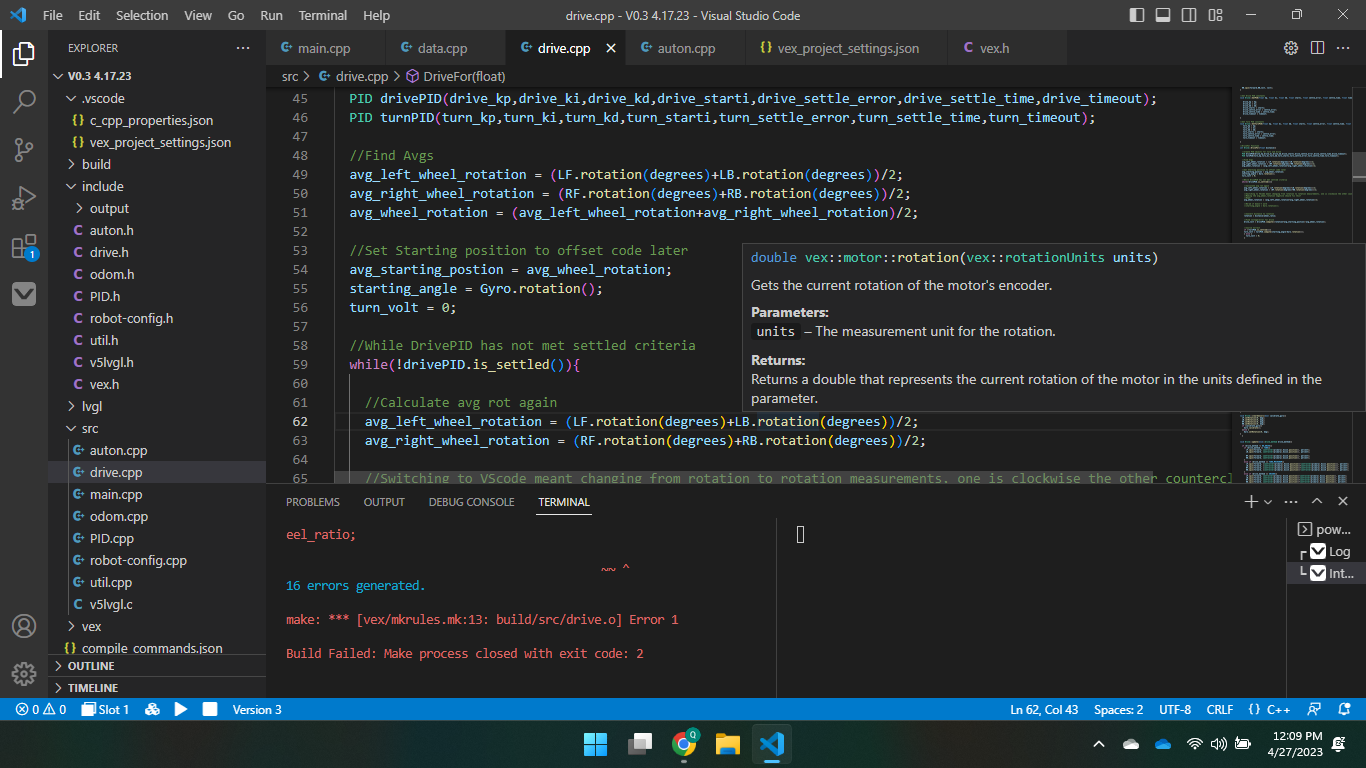Toggle the bottom Panel layout button
Image resolution: width=1366 pixels, height=768 pixels.
point(1163,15)
